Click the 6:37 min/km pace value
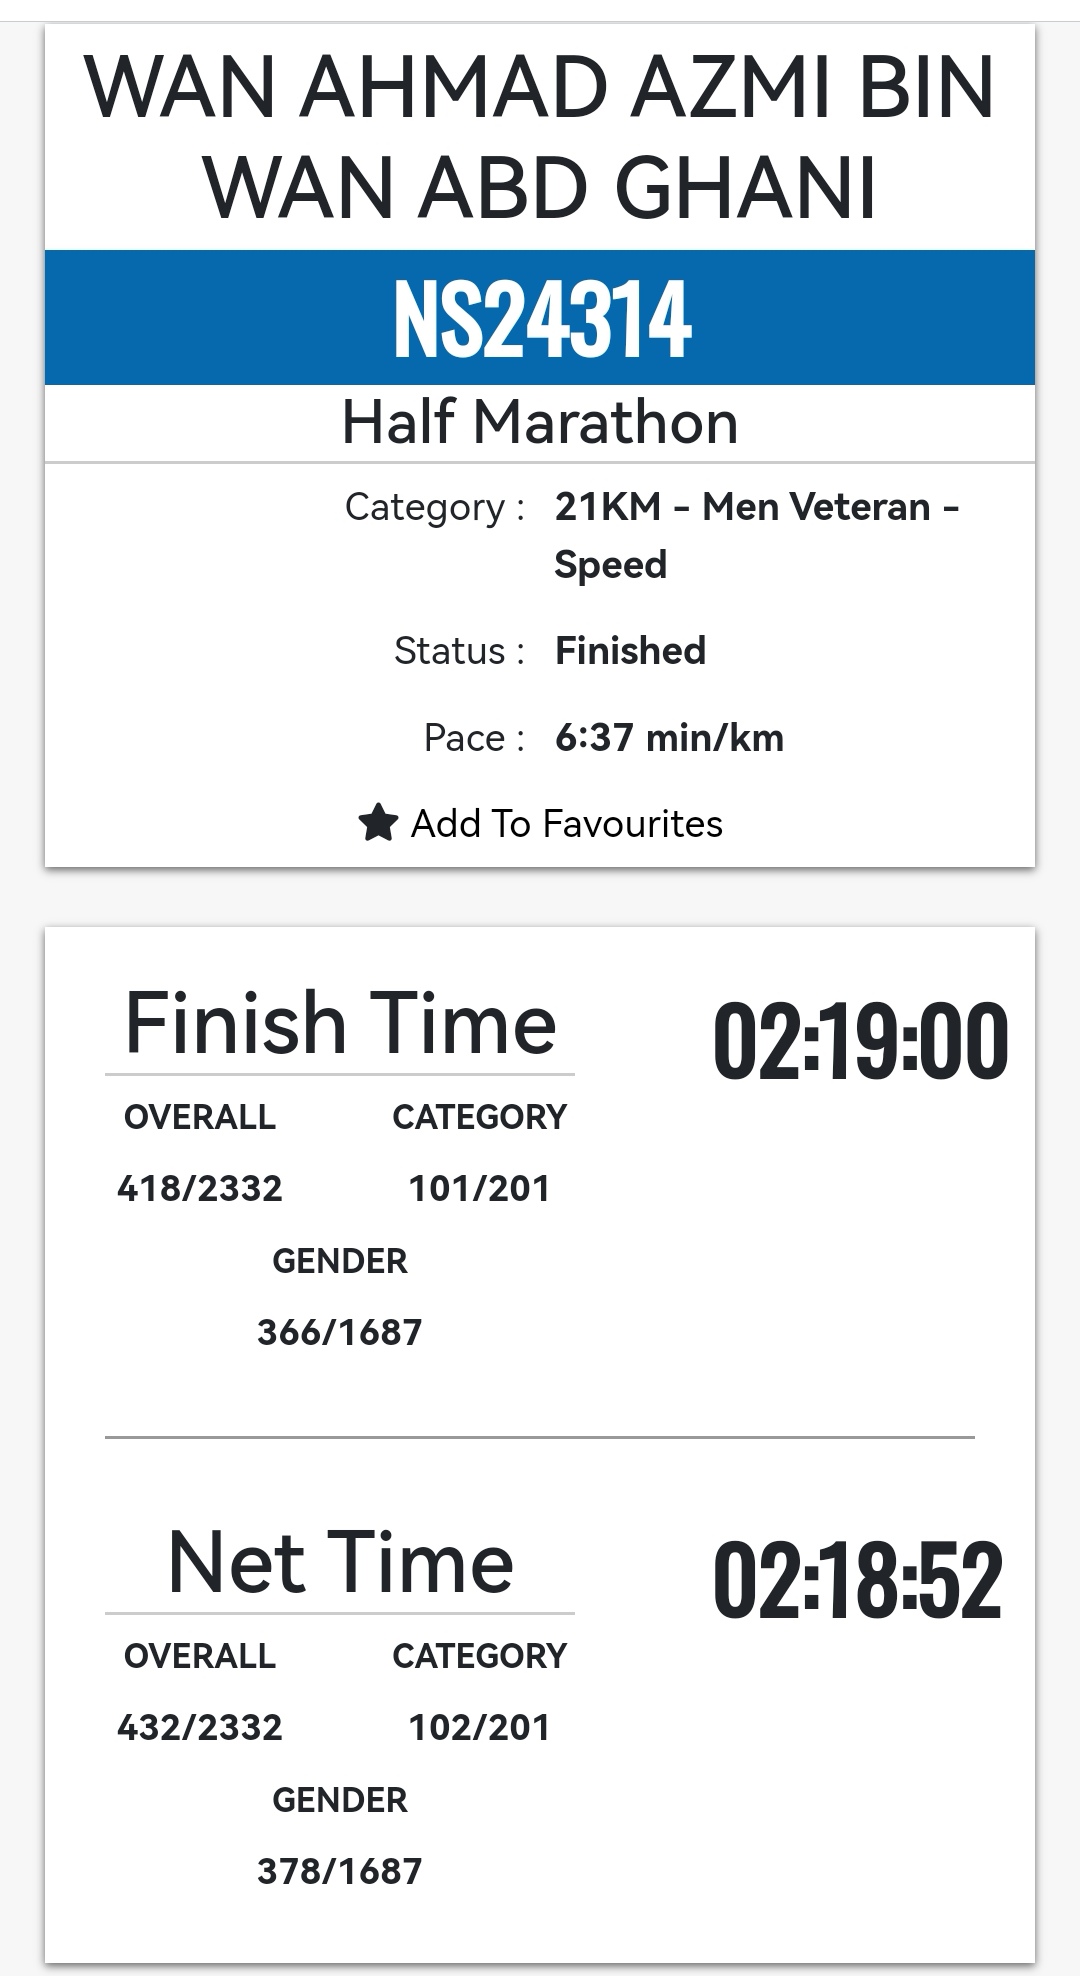 pyautogui.click(x=669, y=738)
